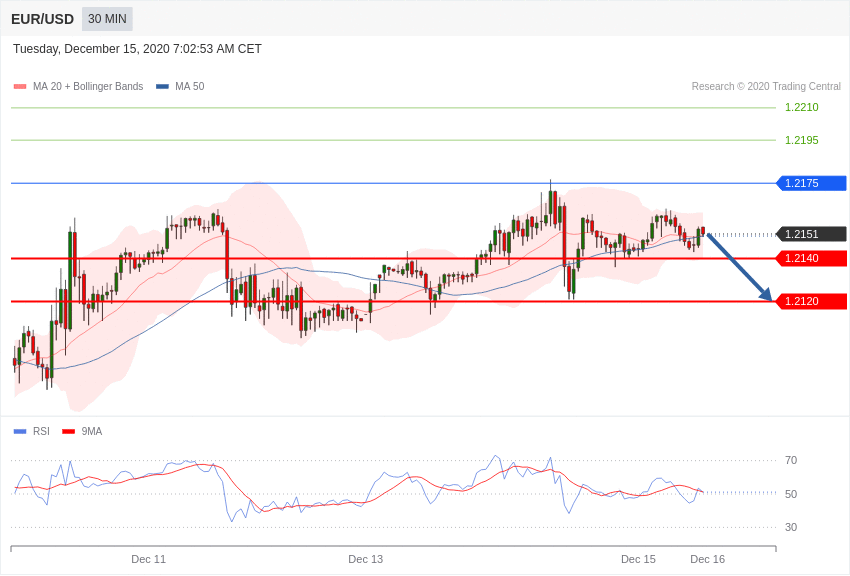Click the EUR/USD pair title
Screen dimensions: 850x576
point(42,20)
